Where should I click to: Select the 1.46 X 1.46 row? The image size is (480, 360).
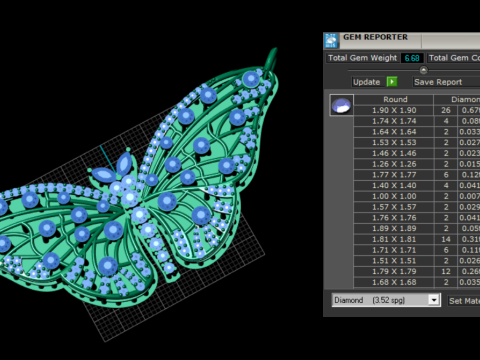click(417, 153)
